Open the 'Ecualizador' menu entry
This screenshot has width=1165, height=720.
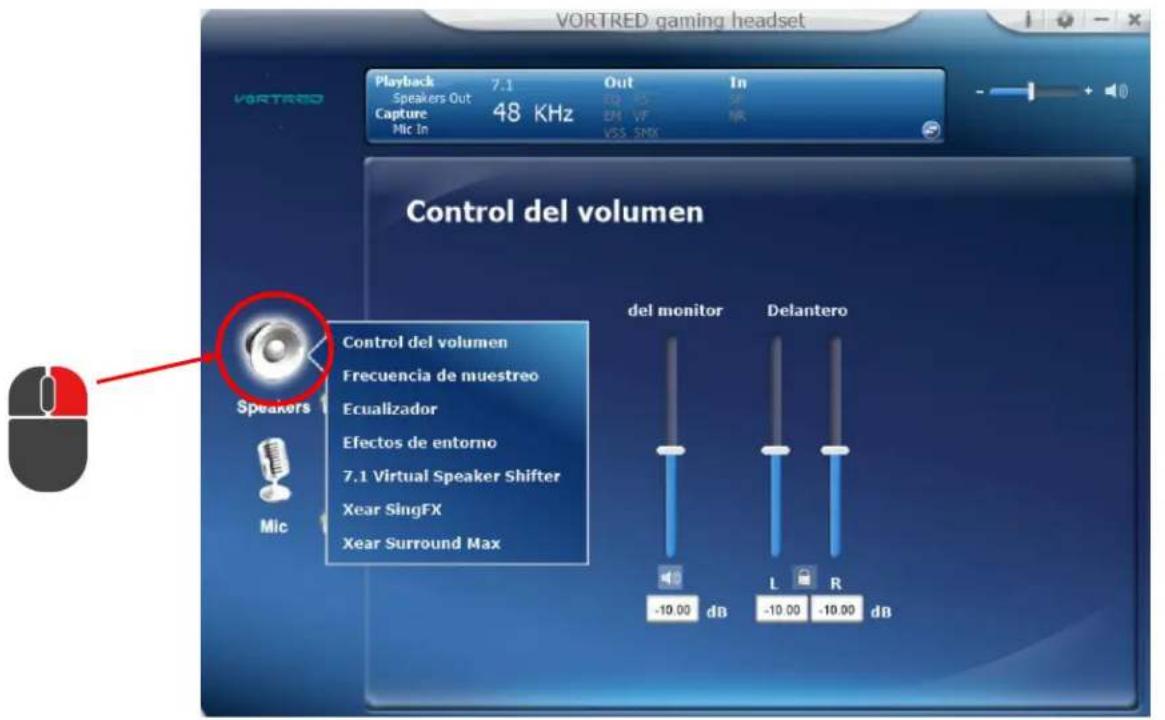pos(389,409)
